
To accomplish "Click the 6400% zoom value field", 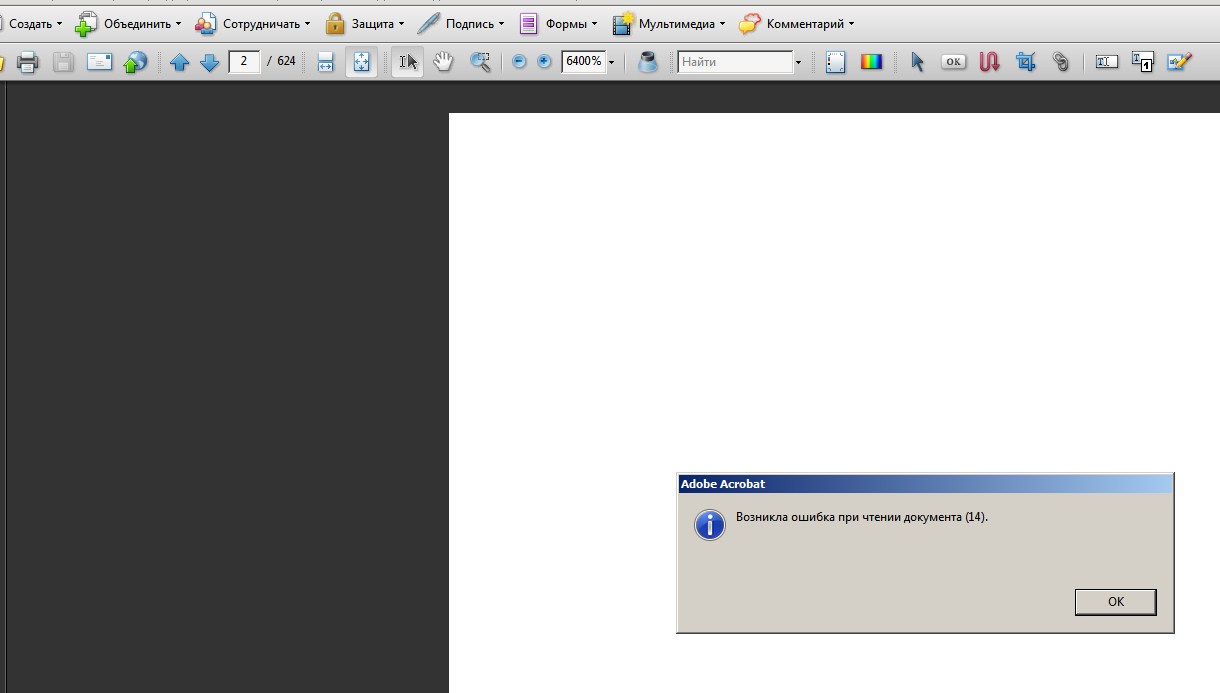I will coord(583,62).
